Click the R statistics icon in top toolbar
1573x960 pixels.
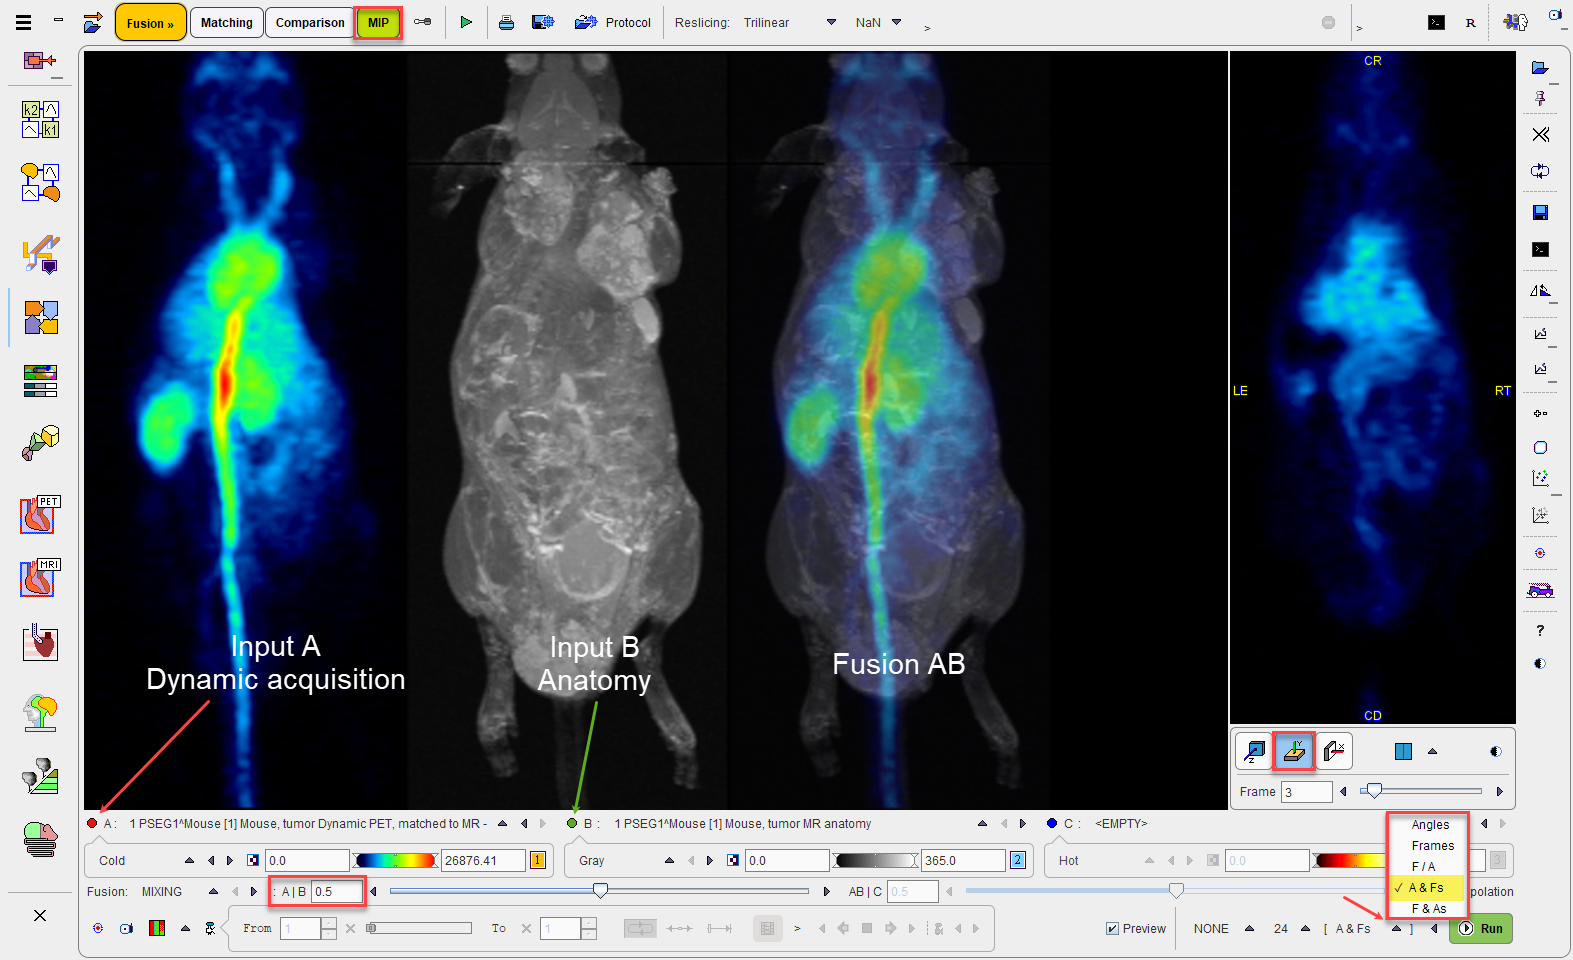[1470, 22]
